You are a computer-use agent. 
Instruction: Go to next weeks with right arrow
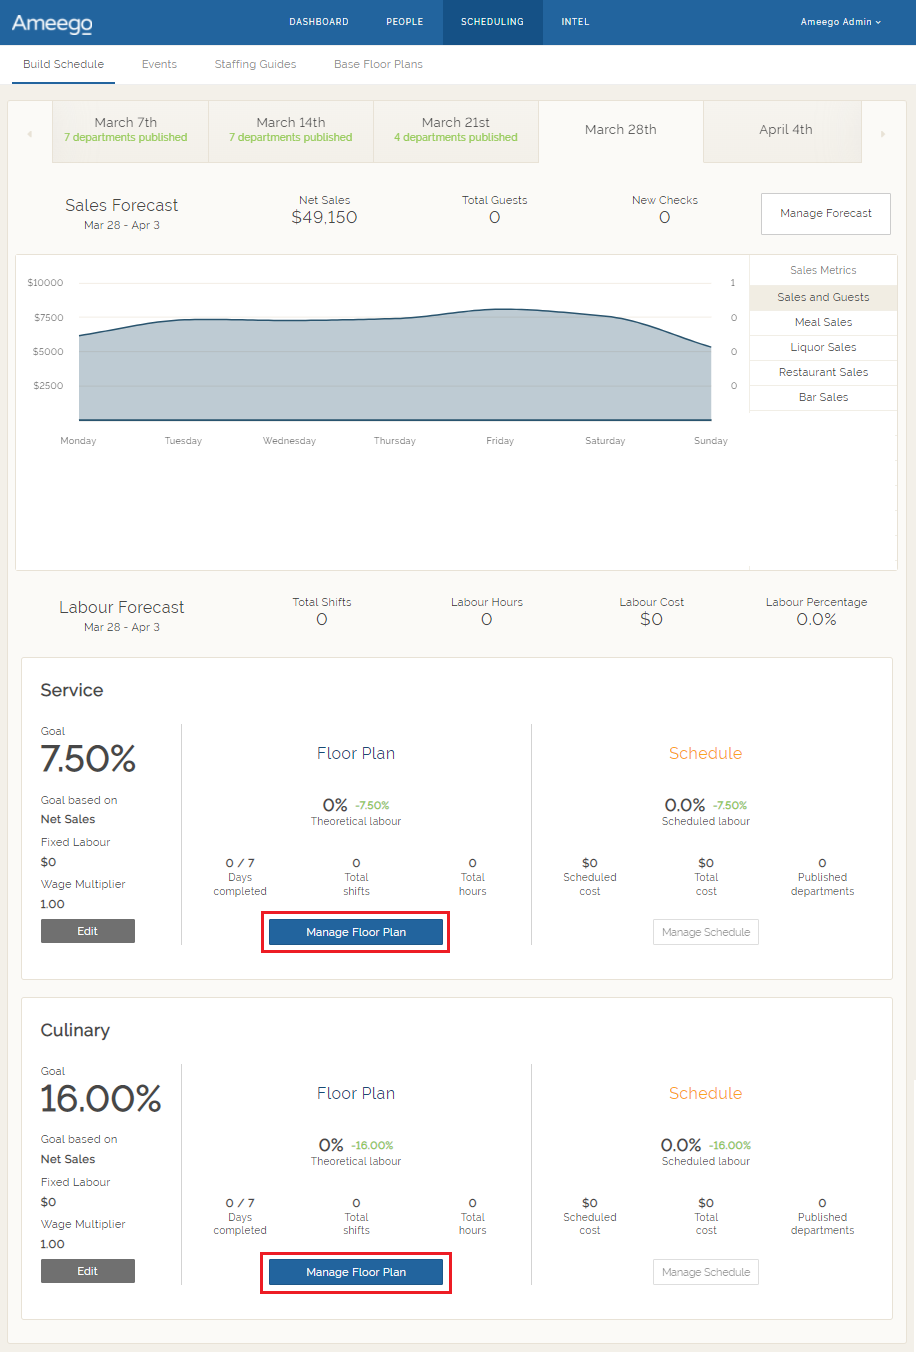click(x=882, y=134)
